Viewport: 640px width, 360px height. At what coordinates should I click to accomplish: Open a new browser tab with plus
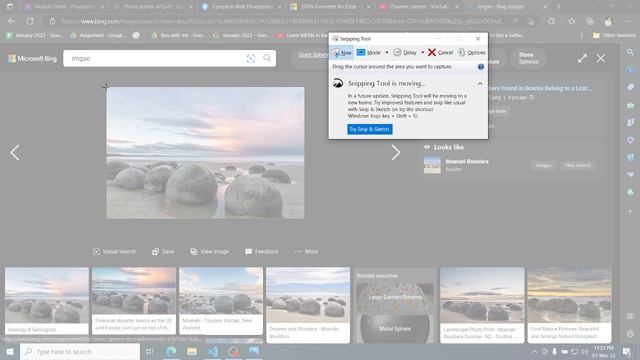(x=559, y=7)
